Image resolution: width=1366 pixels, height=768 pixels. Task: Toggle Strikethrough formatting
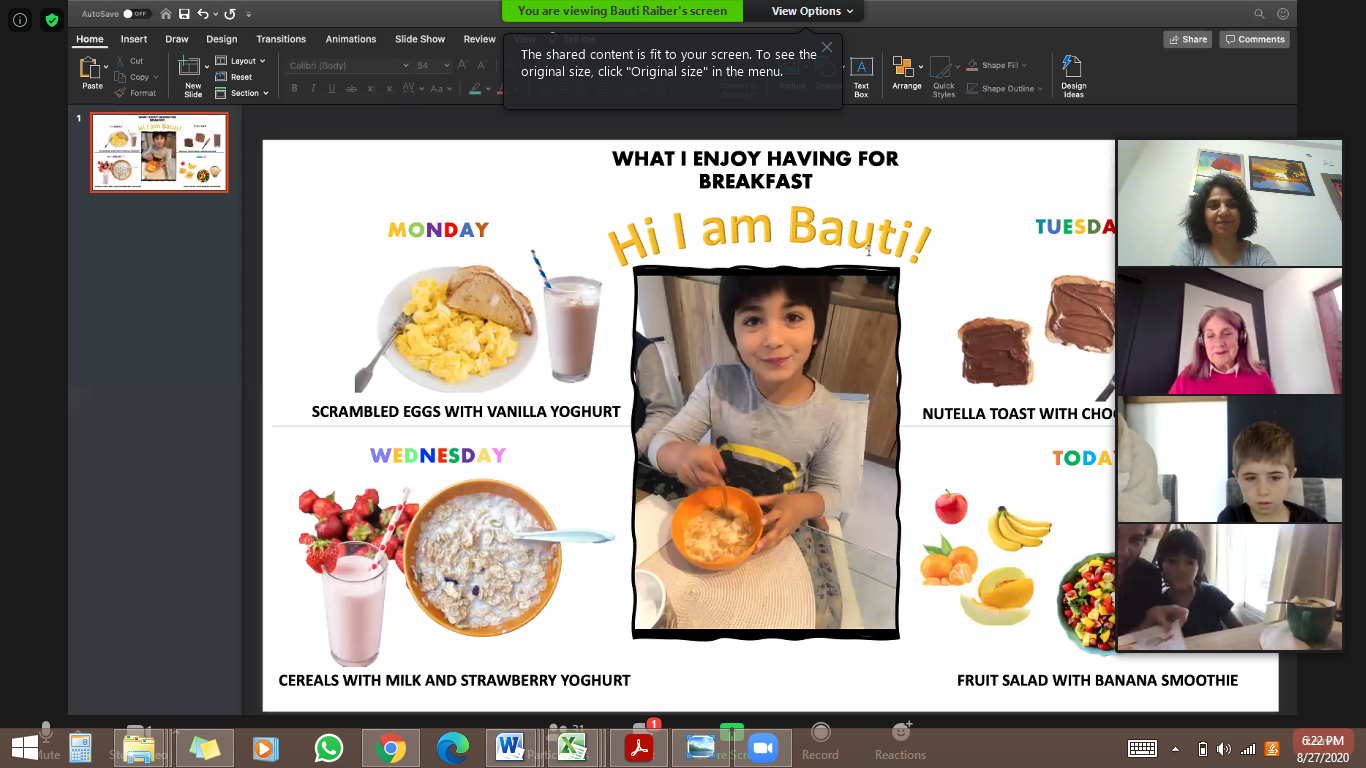coord(351,89)
